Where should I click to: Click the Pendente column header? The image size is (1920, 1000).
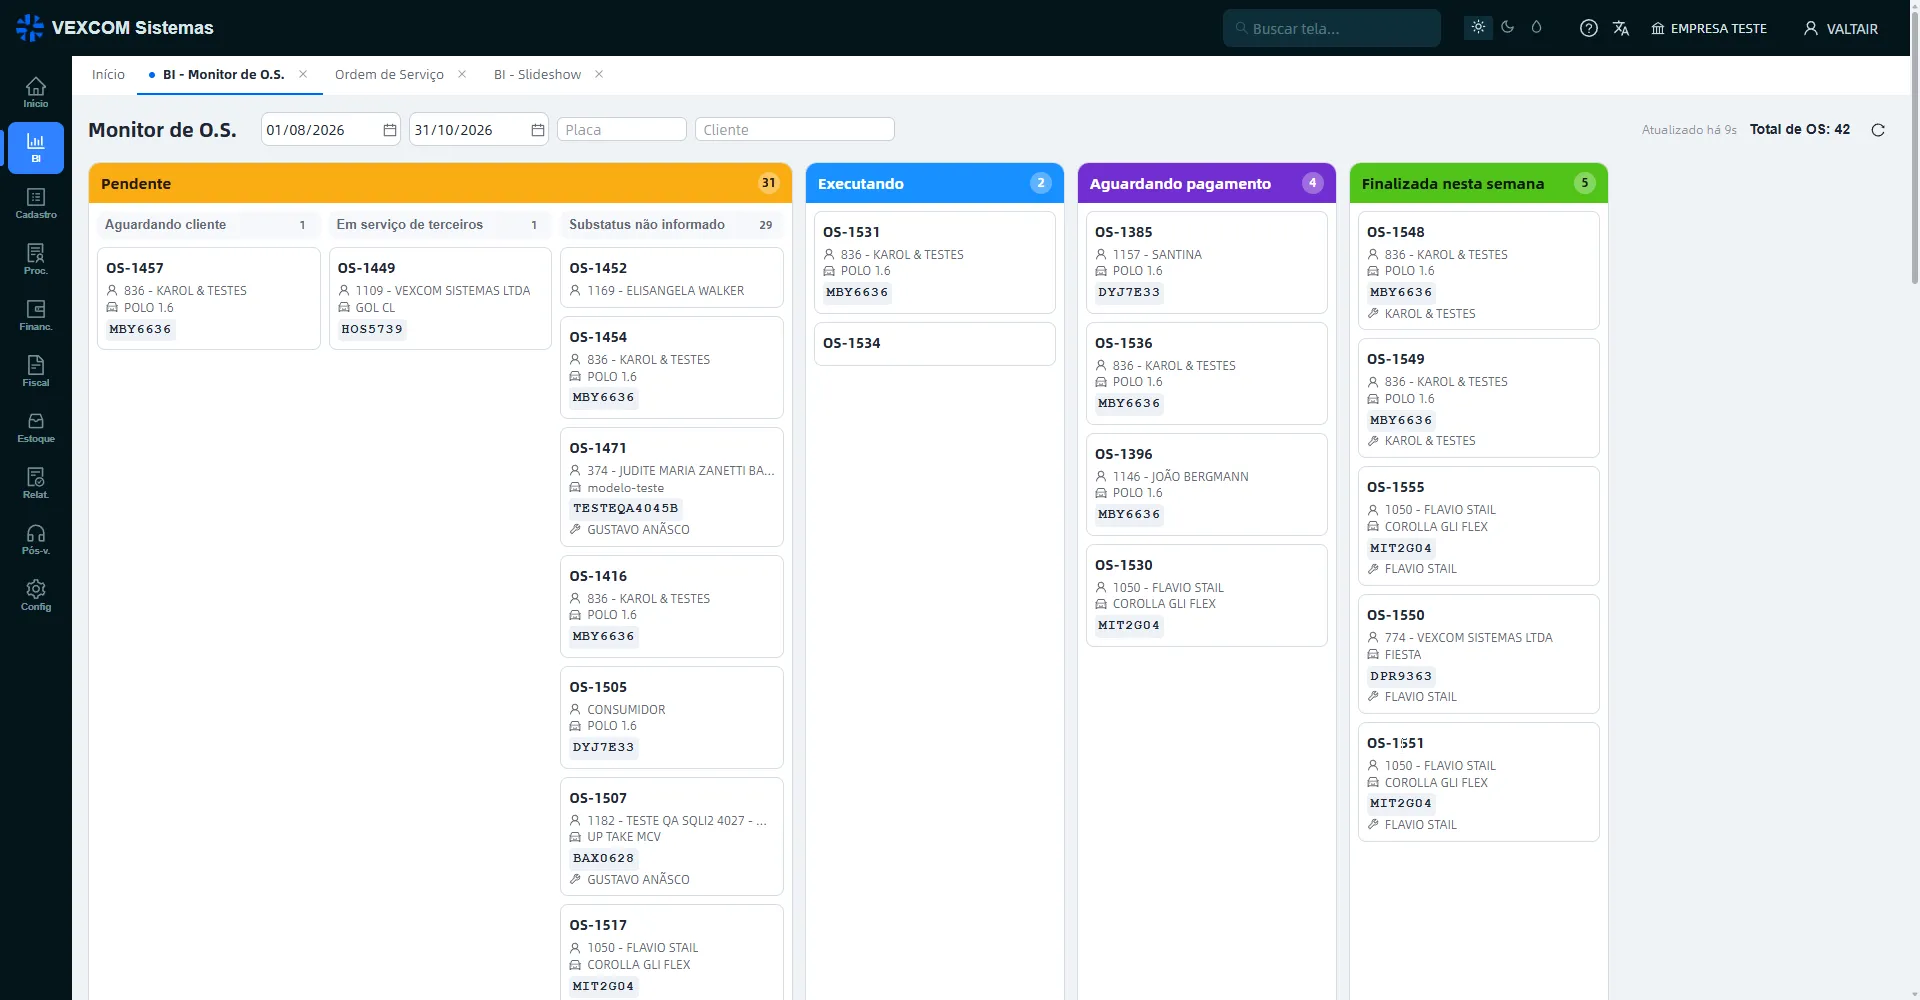tap(440, 184)
